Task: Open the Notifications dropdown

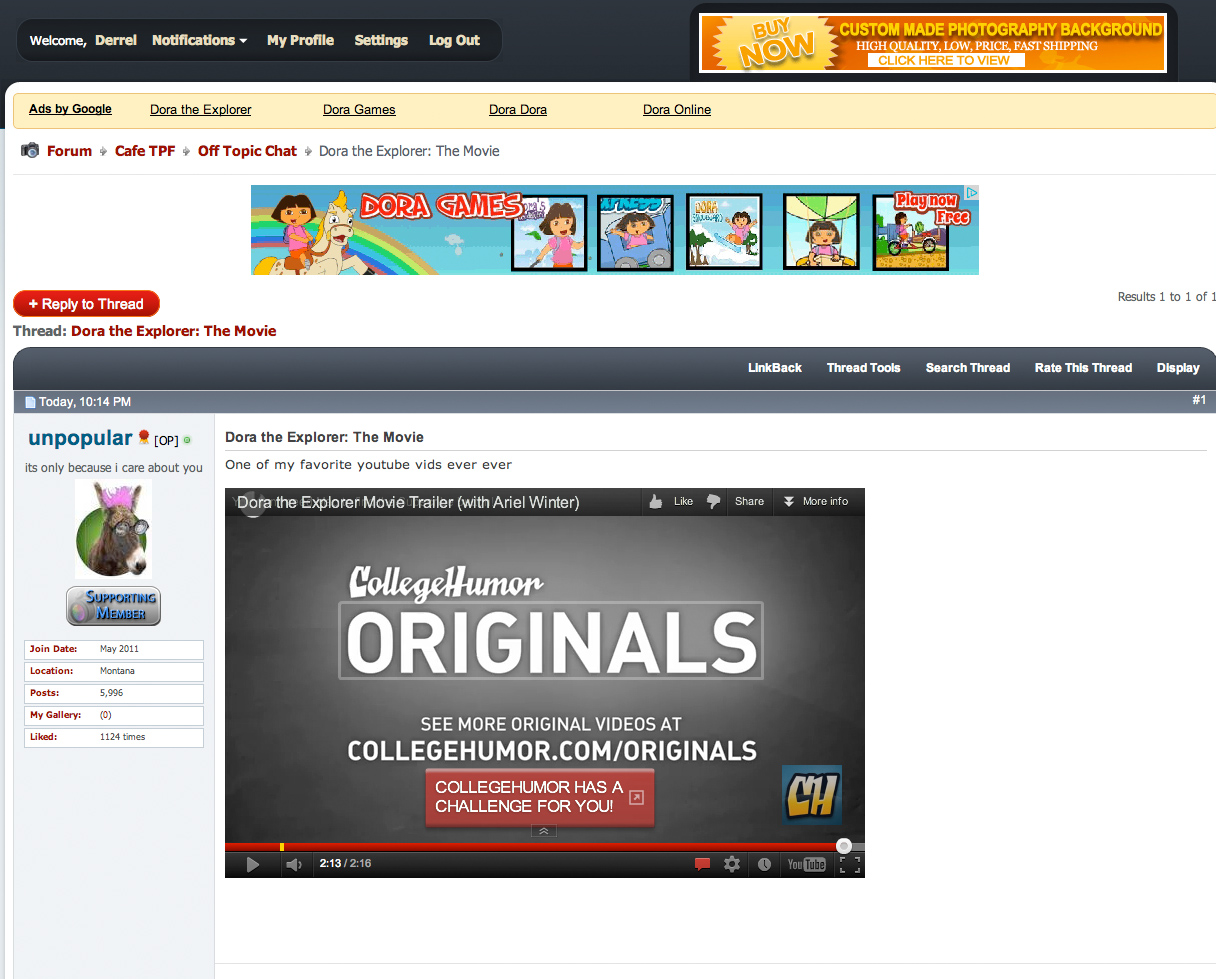Action: click(x=199, y=40)
